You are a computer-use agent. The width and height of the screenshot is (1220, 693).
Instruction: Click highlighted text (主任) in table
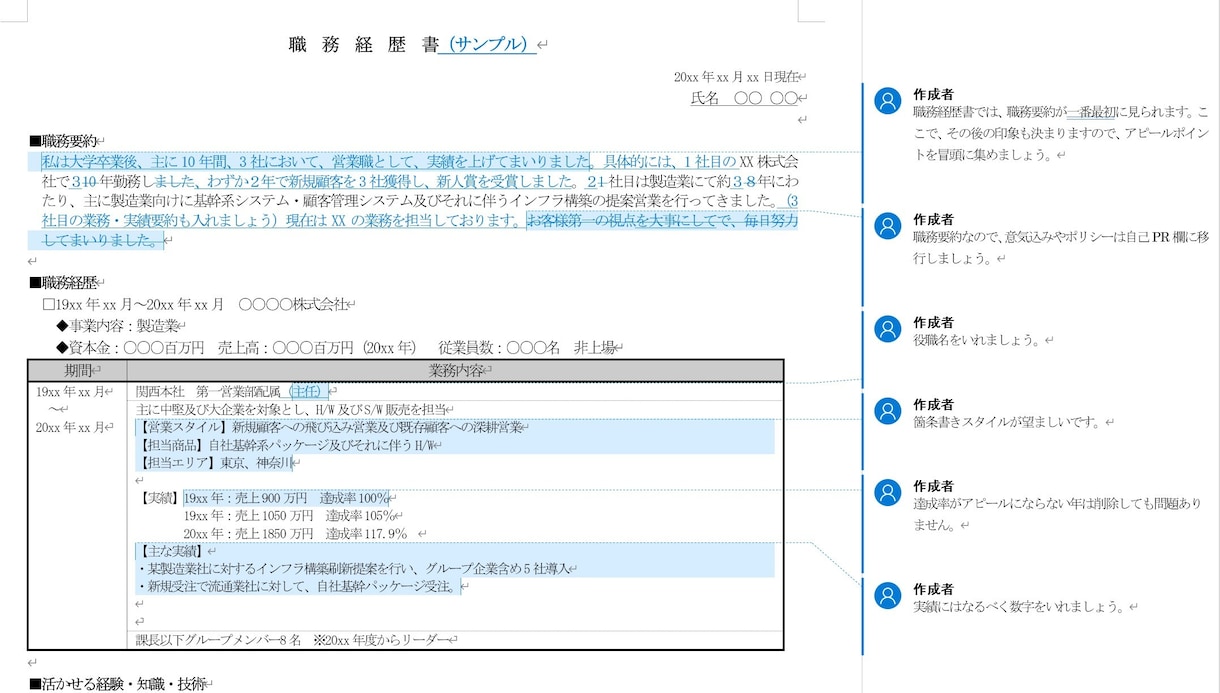308,391
